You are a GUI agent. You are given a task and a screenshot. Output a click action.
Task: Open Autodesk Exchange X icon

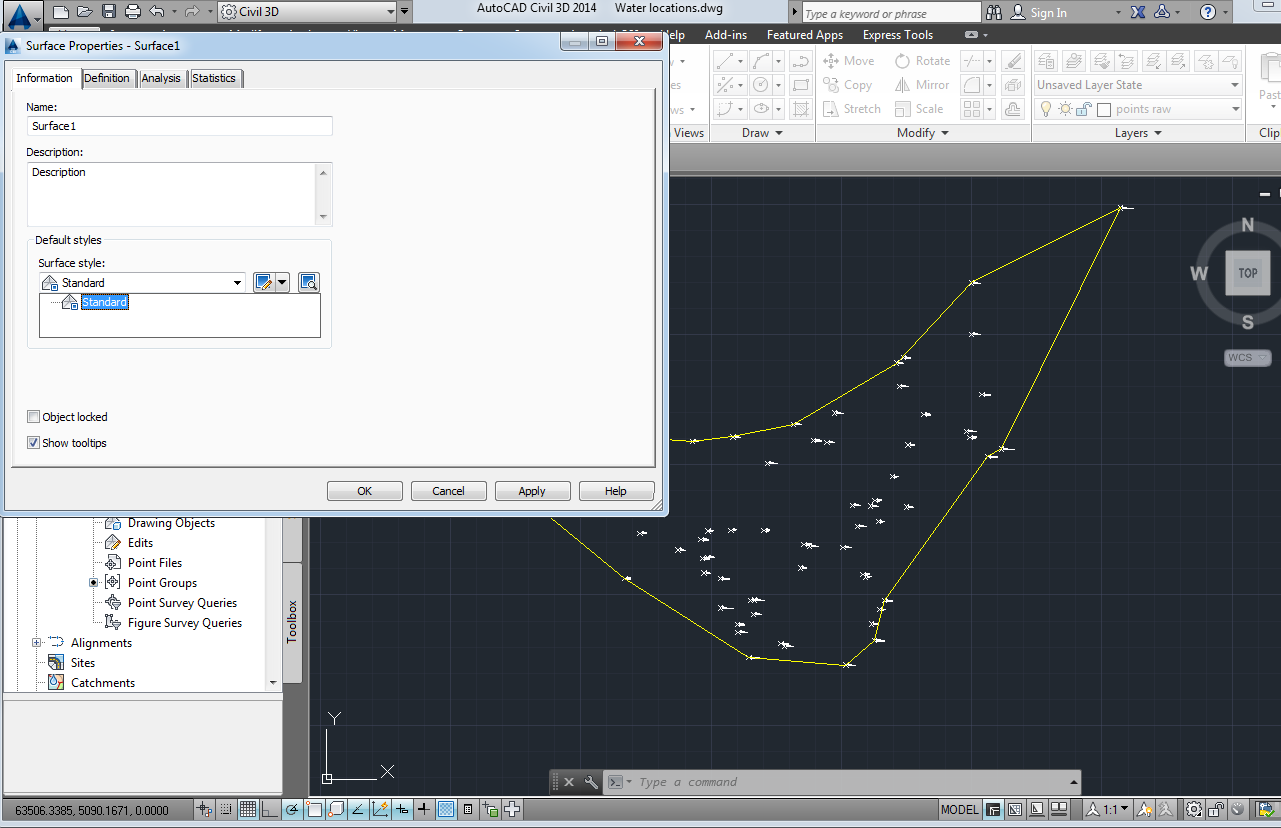[x=1138, y=12]
